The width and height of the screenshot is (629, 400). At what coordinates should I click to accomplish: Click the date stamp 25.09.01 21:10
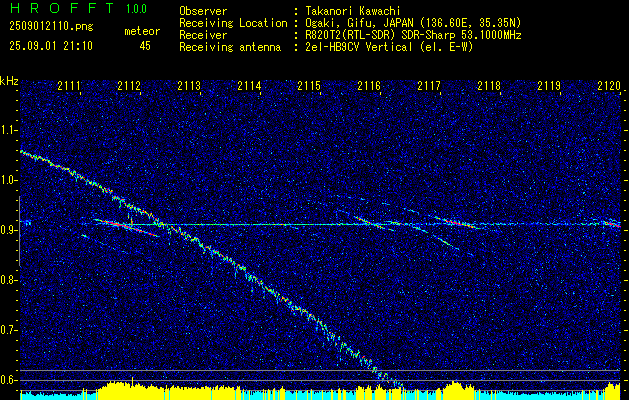pyautogui.click(x=51, y=46)
